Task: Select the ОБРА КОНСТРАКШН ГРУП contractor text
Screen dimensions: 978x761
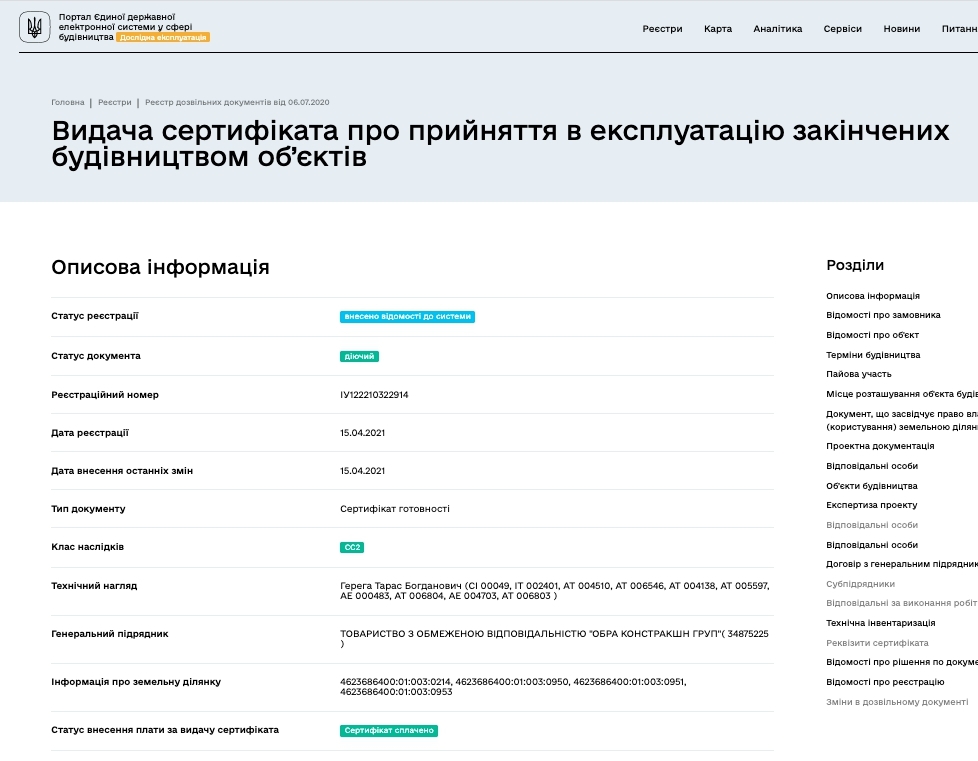Action: (554, 639)
